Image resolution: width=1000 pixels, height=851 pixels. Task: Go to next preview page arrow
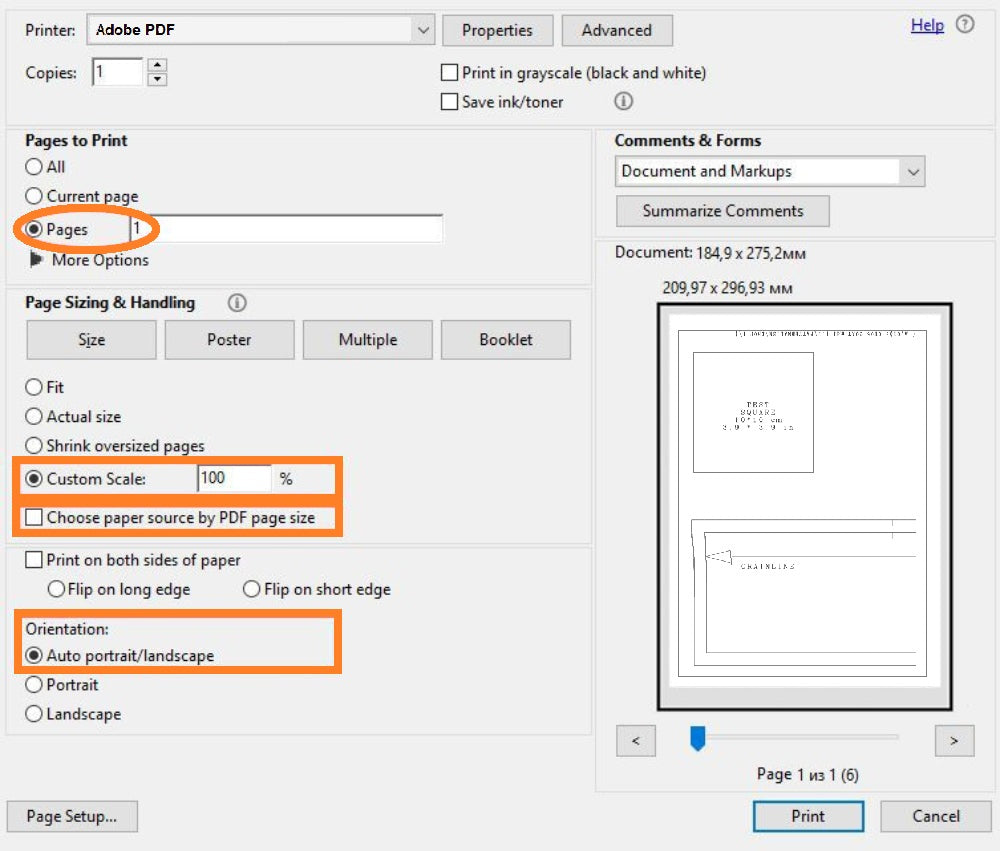coord(954,741)
